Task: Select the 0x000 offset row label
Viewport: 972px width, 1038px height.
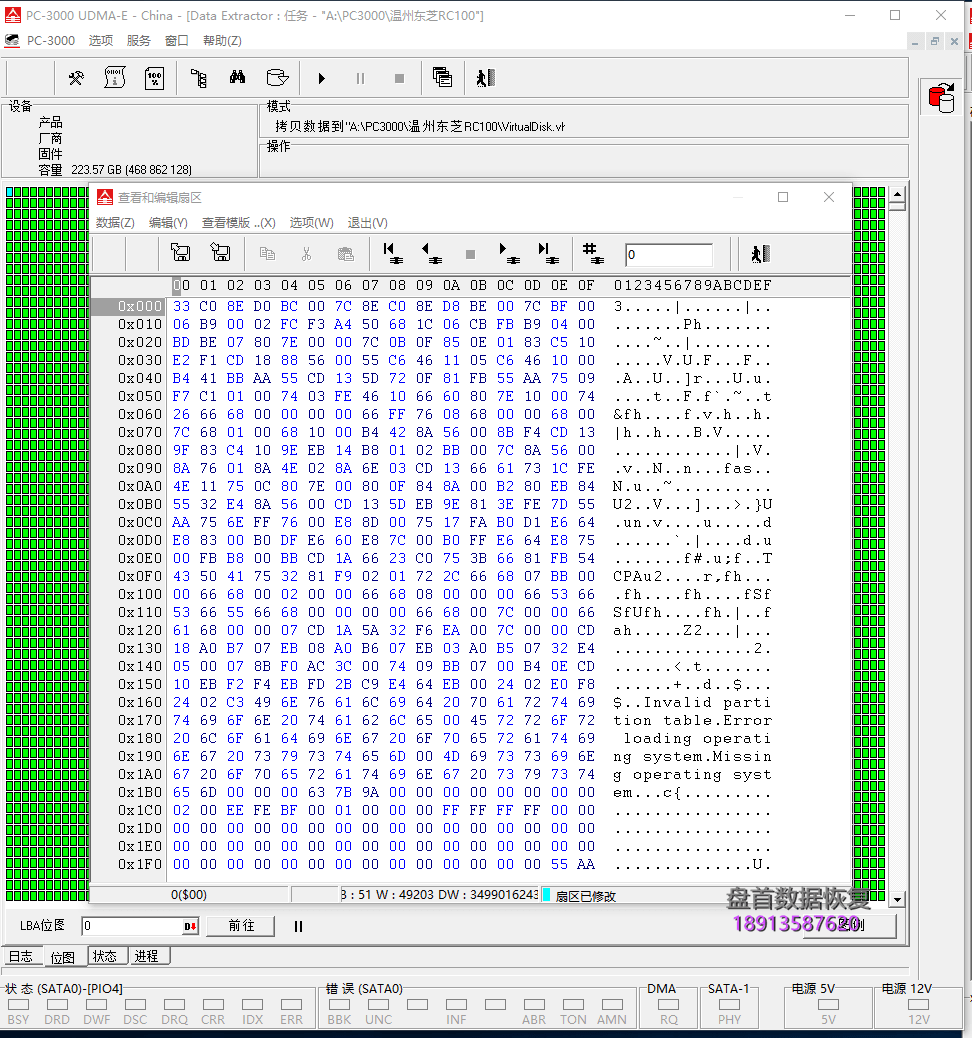Action: click(140, 307)
